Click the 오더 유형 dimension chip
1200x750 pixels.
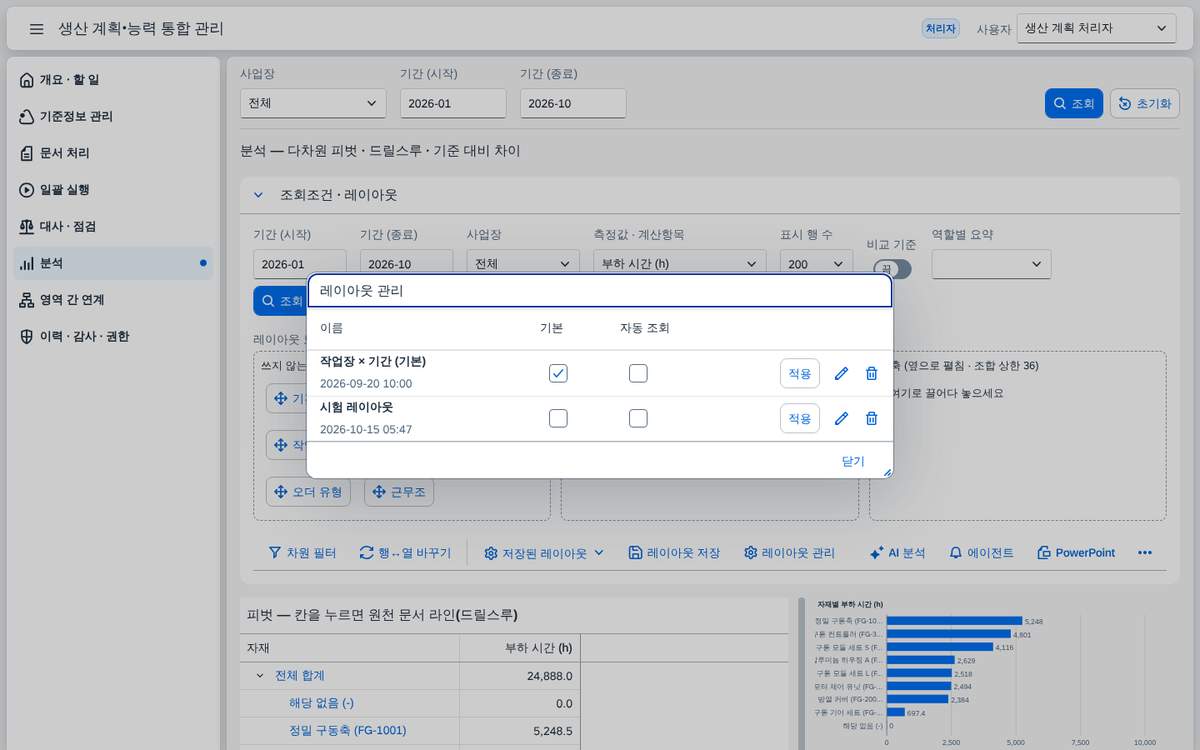[308, 492]
